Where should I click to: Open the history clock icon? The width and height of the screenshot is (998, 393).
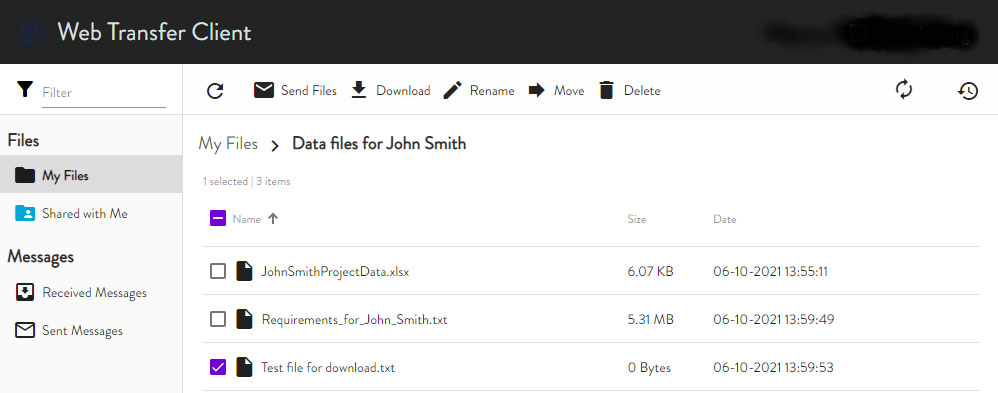(x=967, y=91)
